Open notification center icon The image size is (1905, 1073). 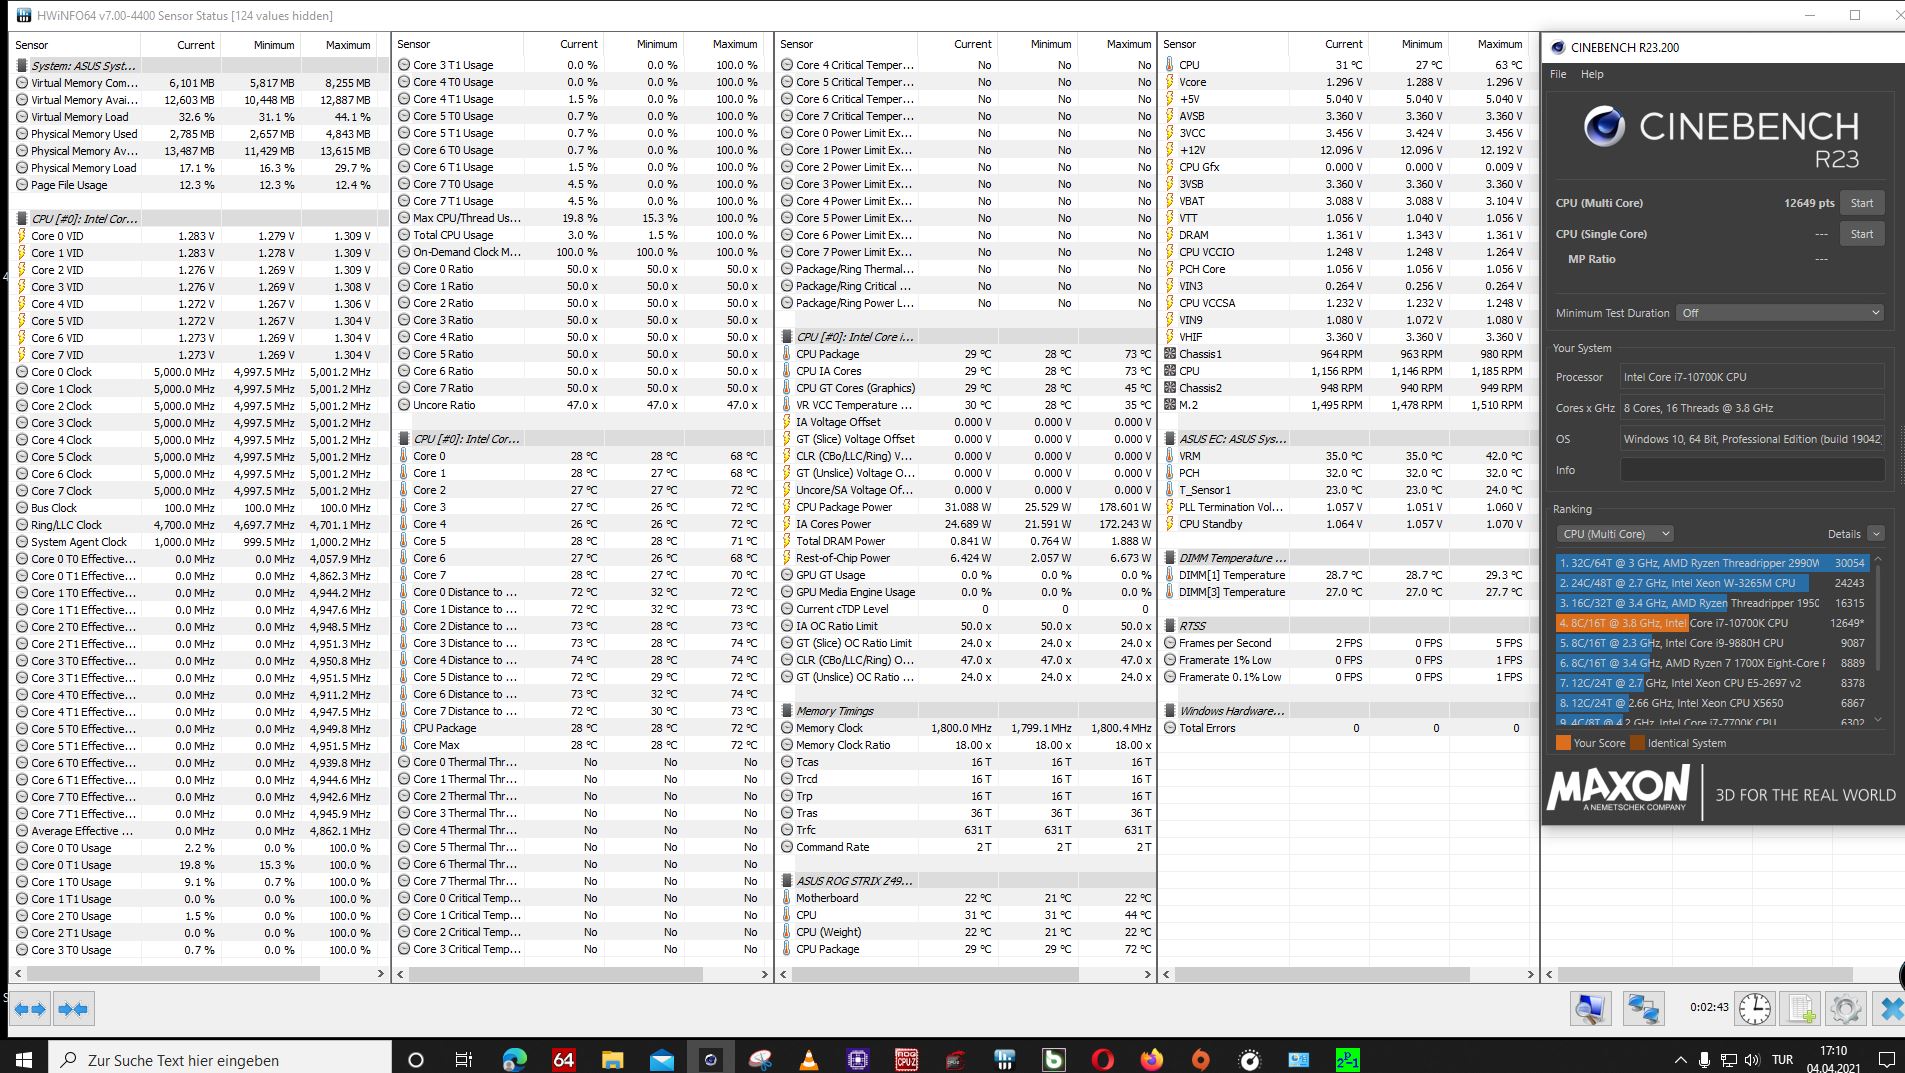[x=1886, y=1060]
